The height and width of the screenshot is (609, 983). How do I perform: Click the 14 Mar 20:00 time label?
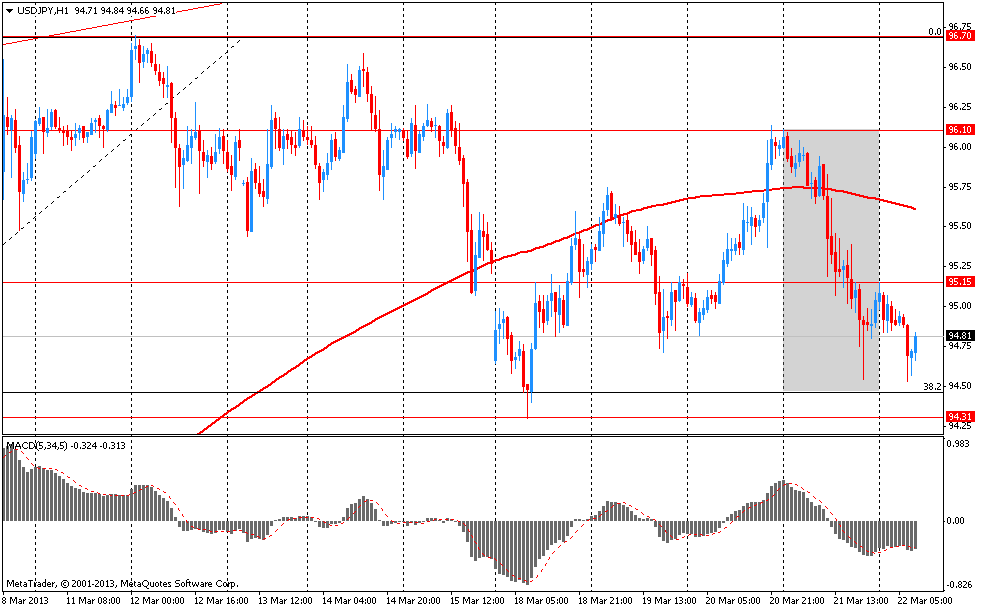(x=412, y=600)
